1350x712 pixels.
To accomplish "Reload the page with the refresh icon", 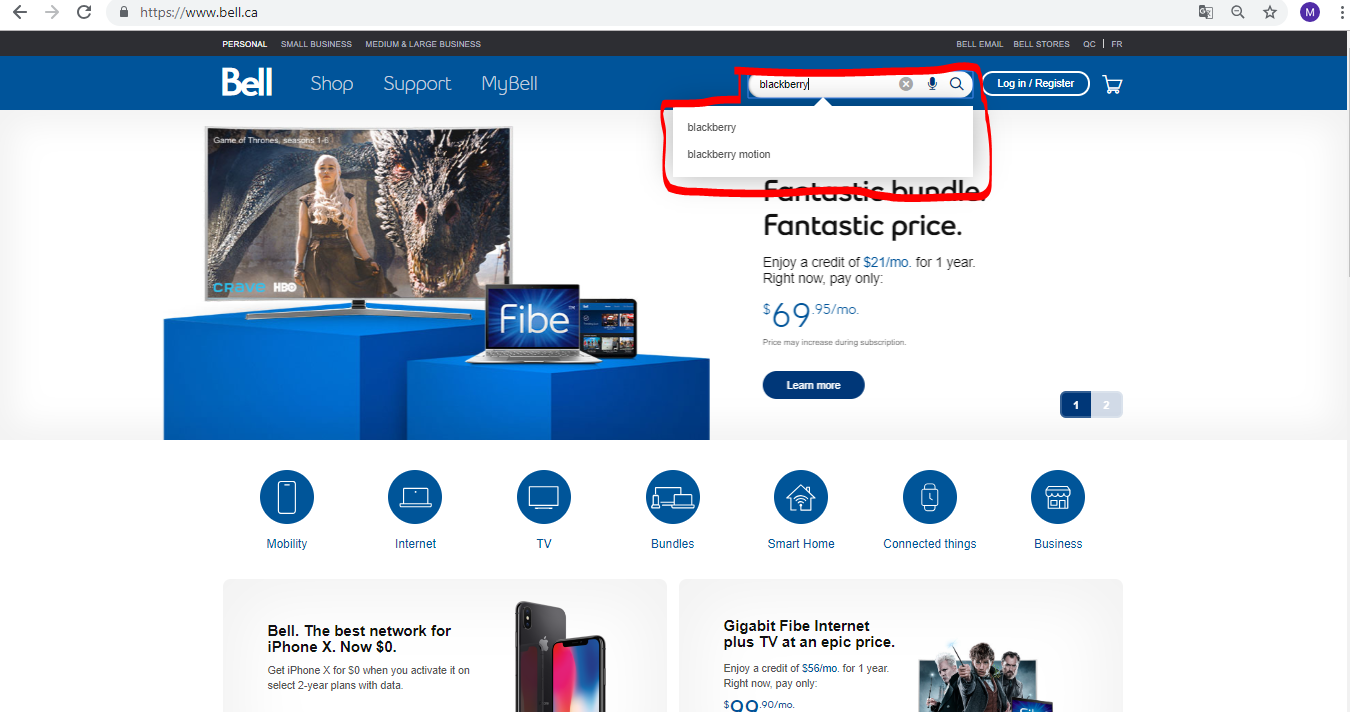I will click(85, 13).
